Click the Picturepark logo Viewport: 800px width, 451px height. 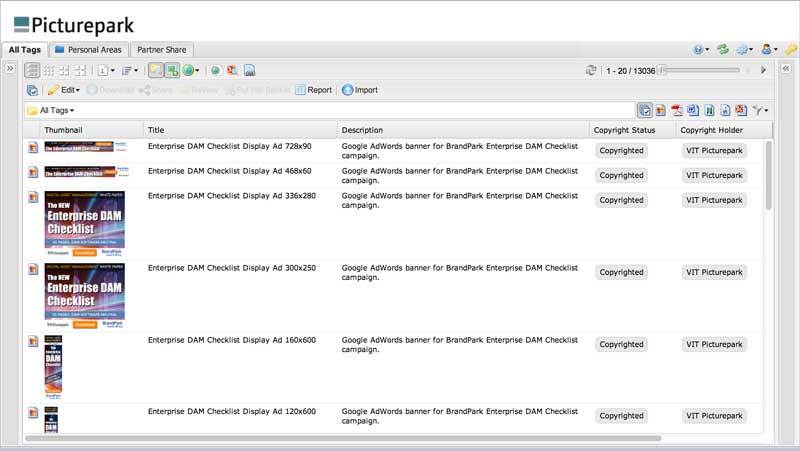(73, 25)
